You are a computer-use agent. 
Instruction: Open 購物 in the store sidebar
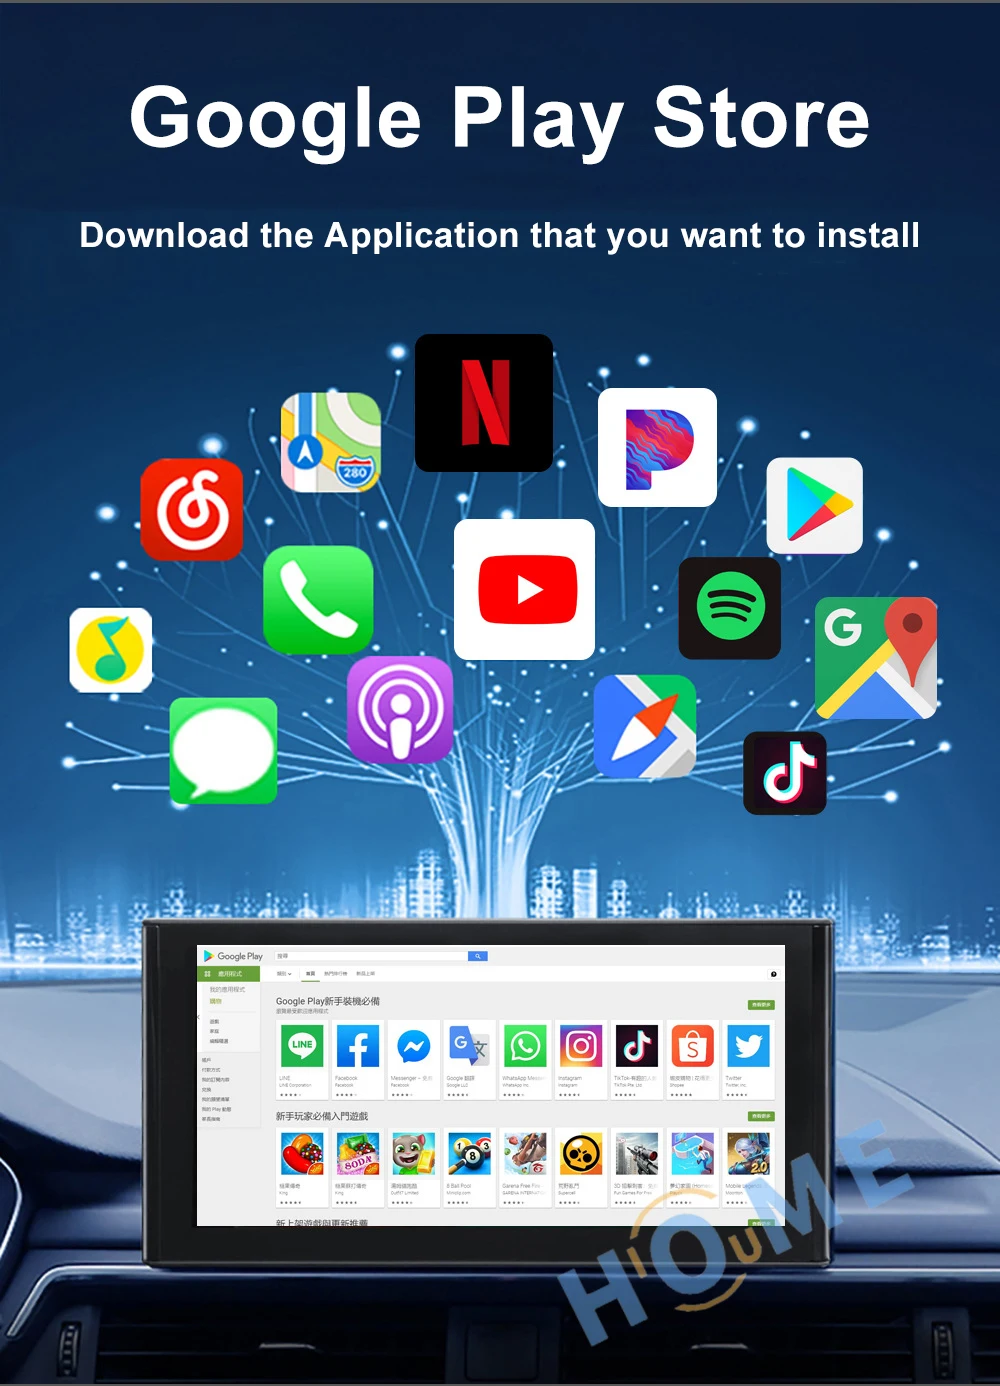(x=216, y=1001)
